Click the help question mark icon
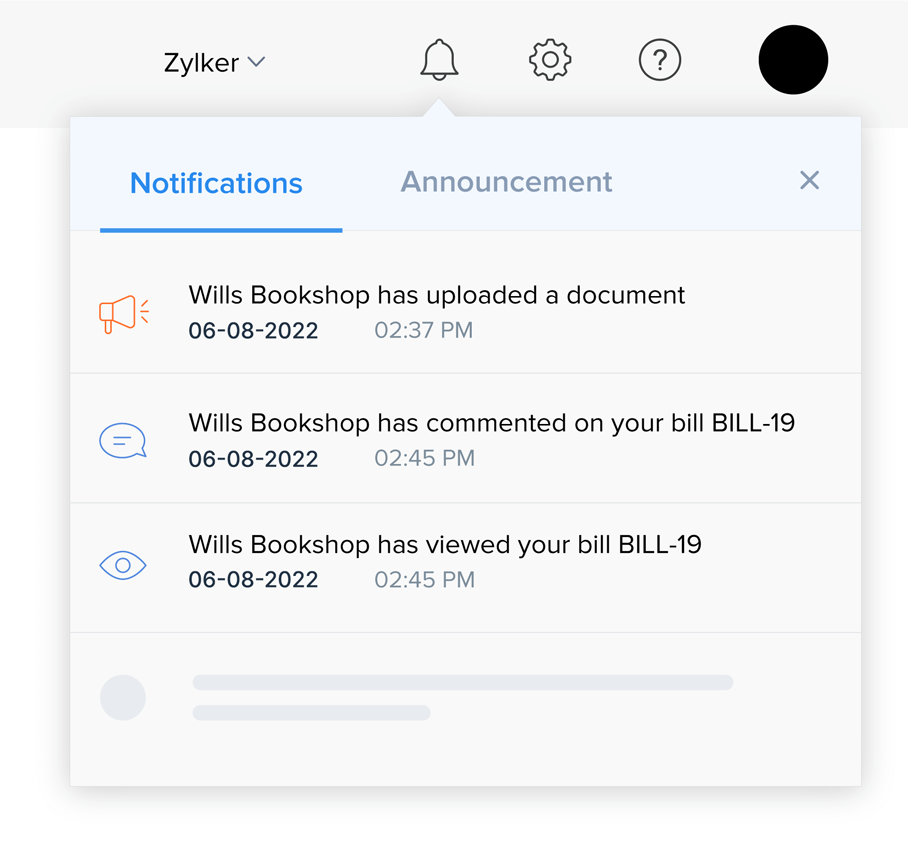The image size is (908, 852). click(x=660, y=60)
